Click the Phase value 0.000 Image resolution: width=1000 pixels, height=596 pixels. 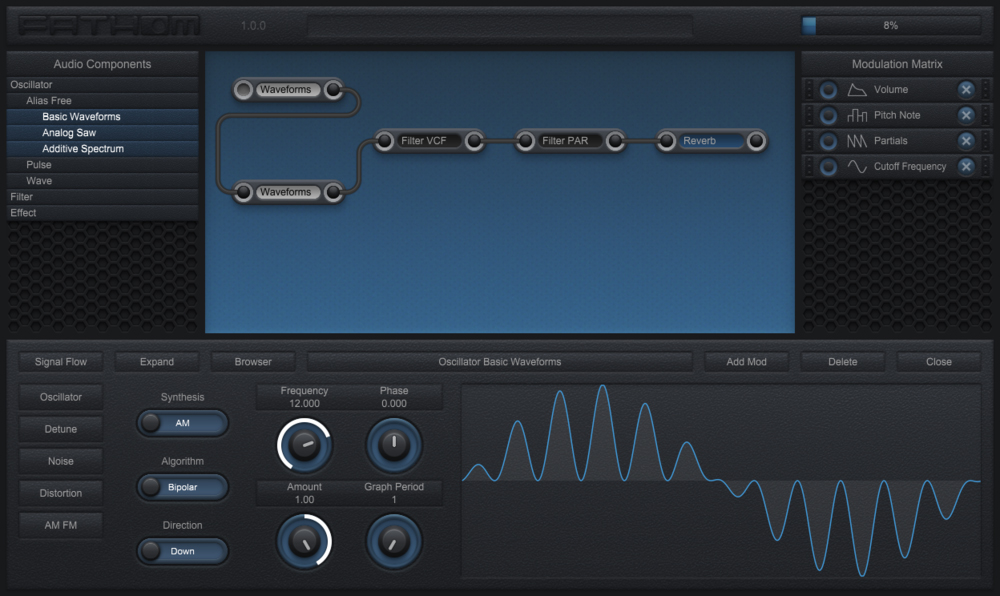(x=393, y=403)
